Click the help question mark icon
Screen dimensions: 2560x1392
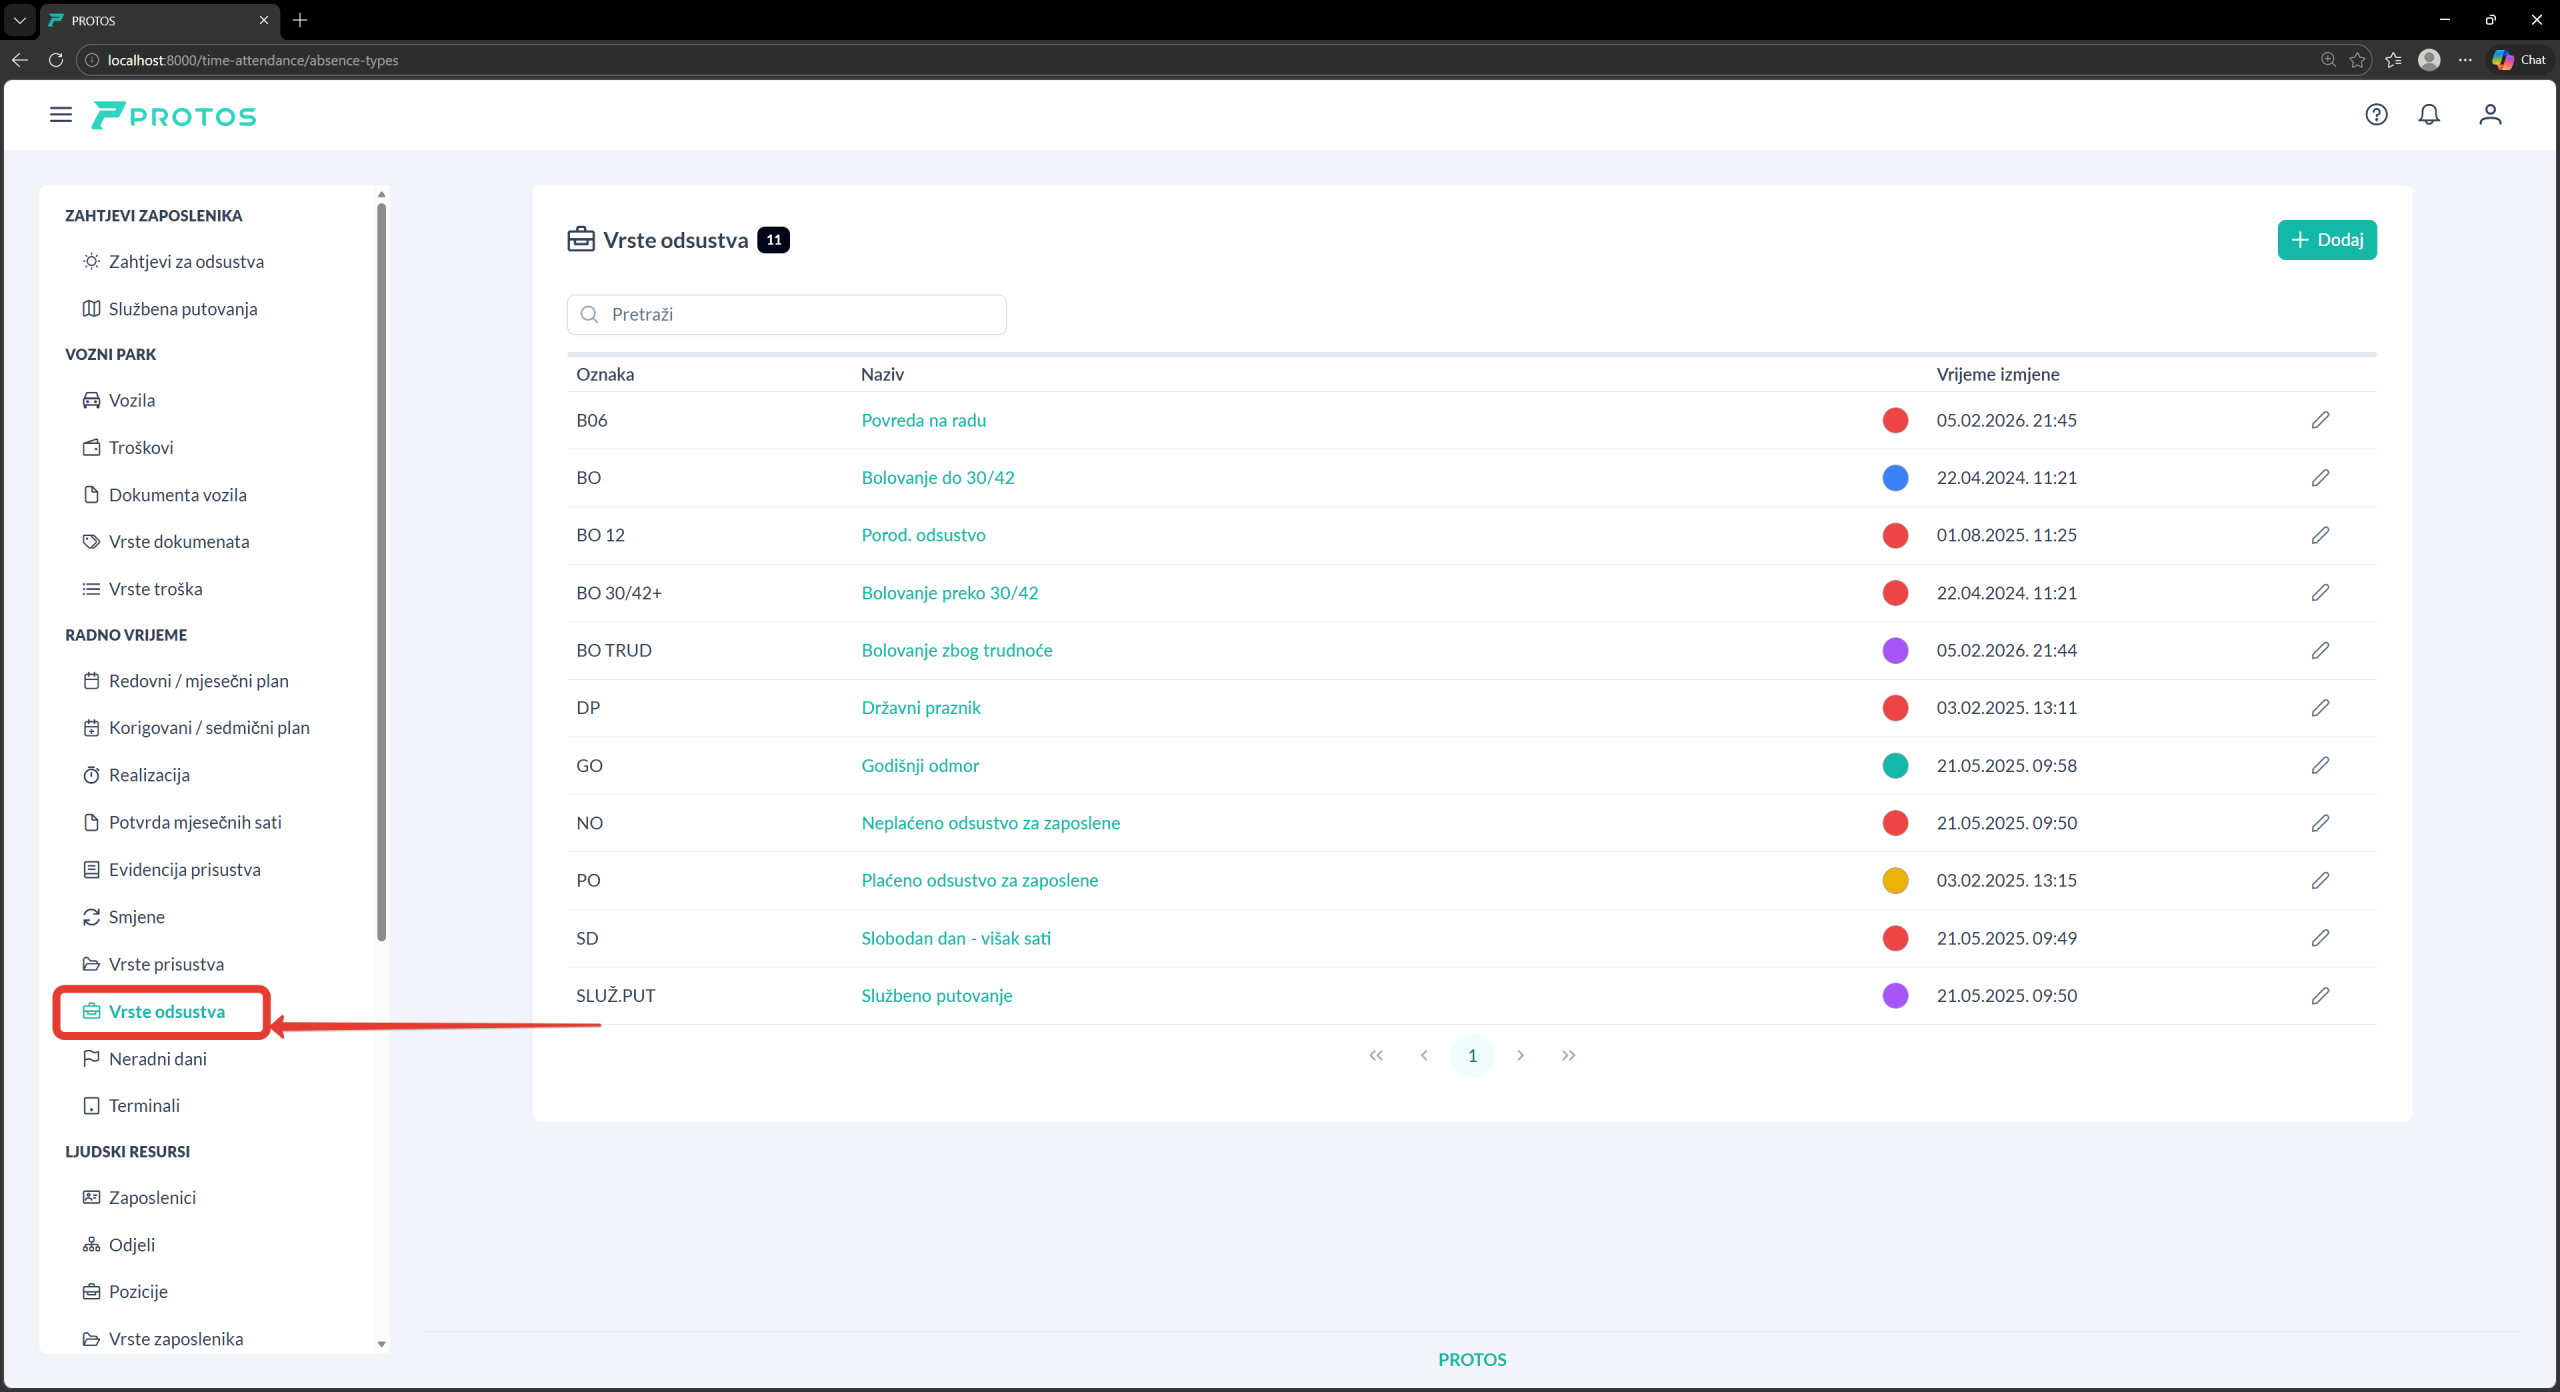[x=2376, y=115]
